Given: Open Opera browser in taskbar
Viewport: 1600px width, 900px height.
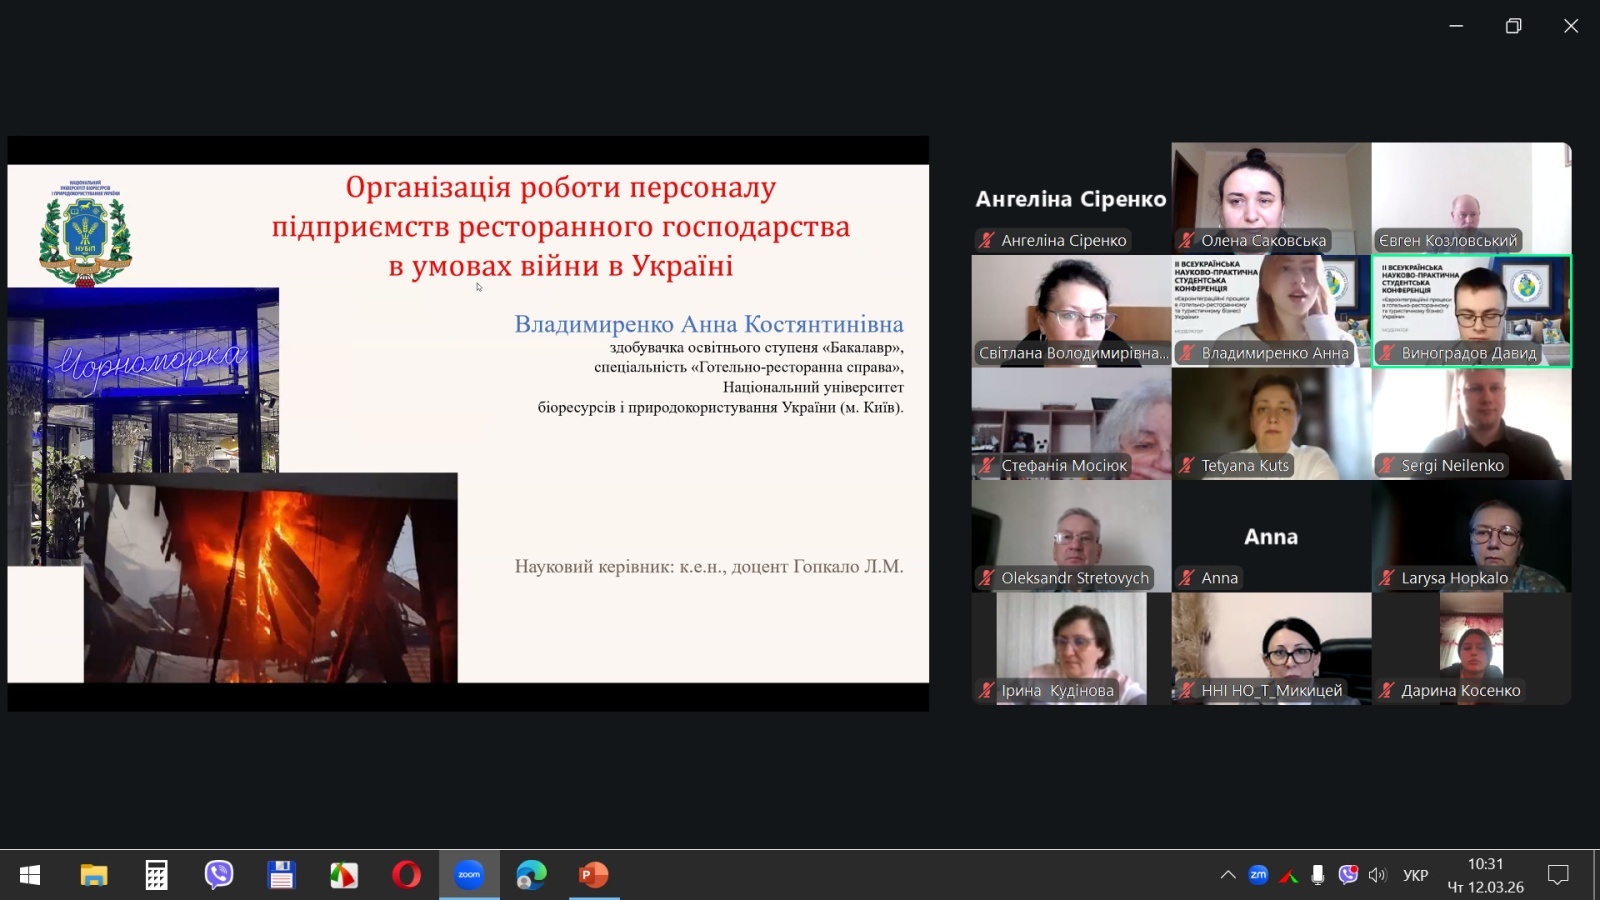Looking at the screenshot, I should pos(406,875).
